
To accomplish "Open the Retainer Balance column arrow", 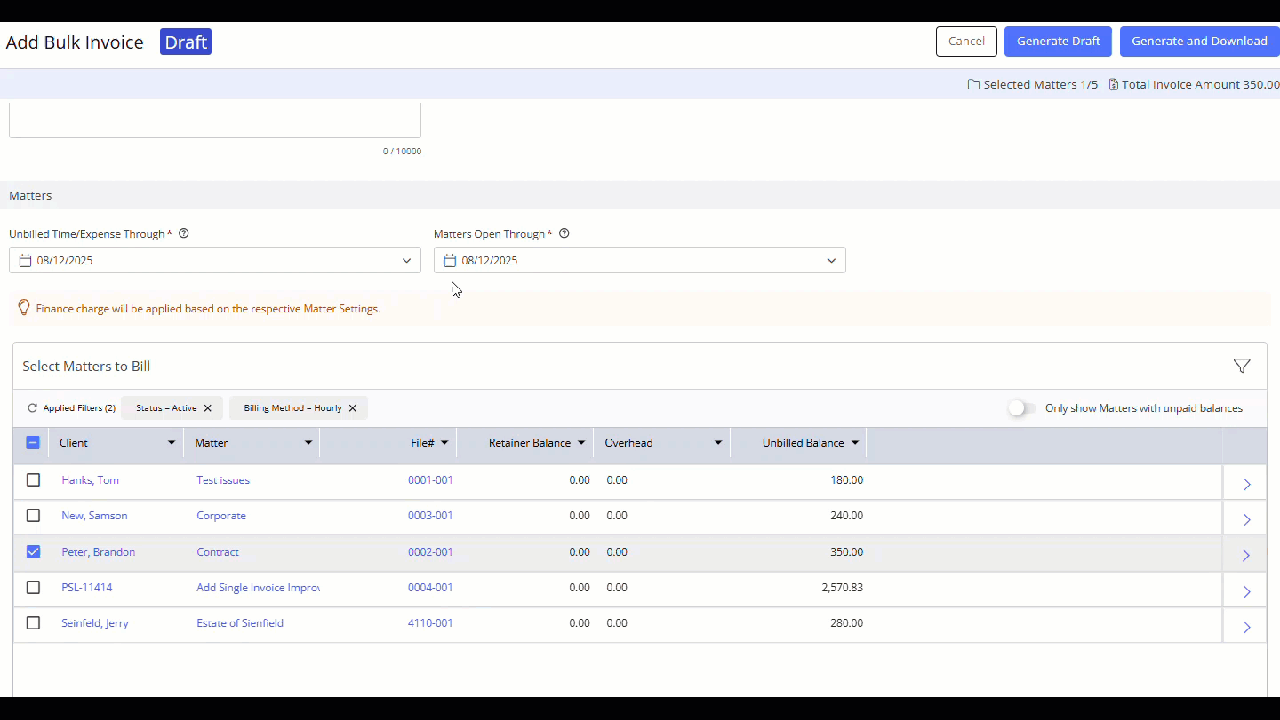I will [x=581, y=442].
